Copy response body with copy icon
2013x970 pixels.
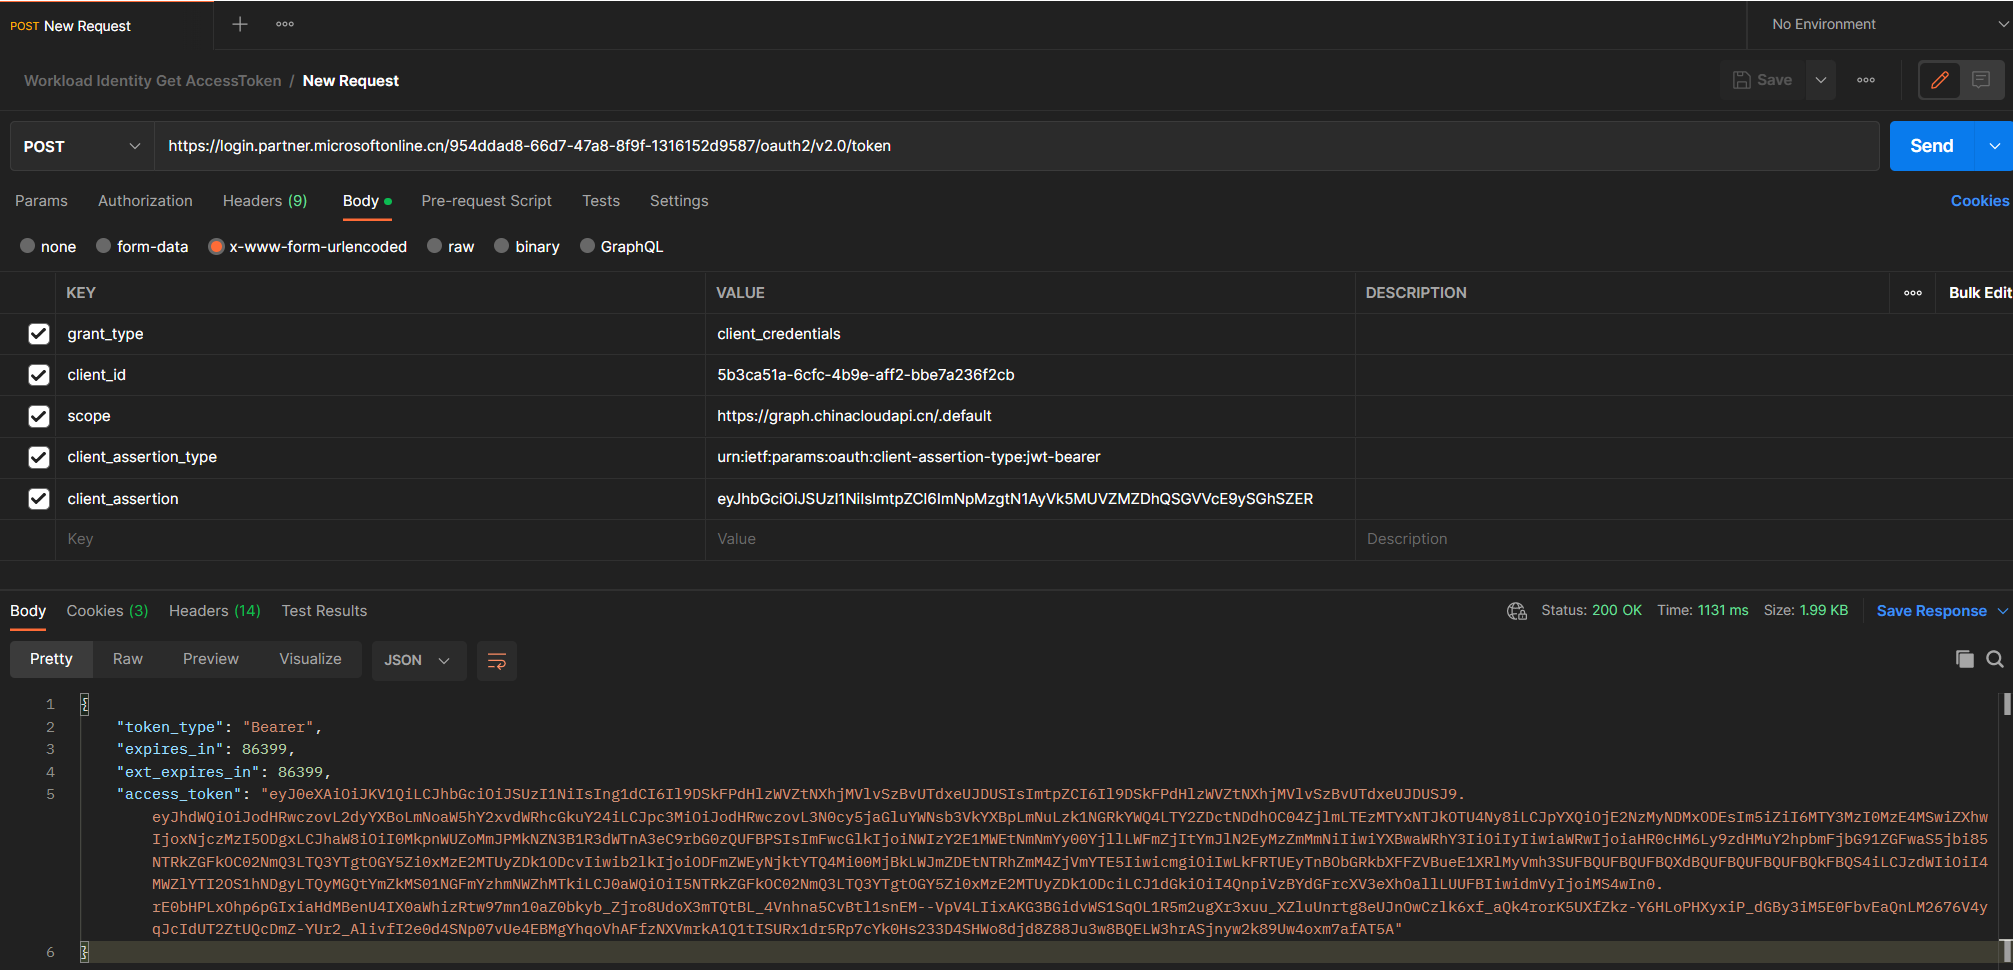(x=1964, y=659)
